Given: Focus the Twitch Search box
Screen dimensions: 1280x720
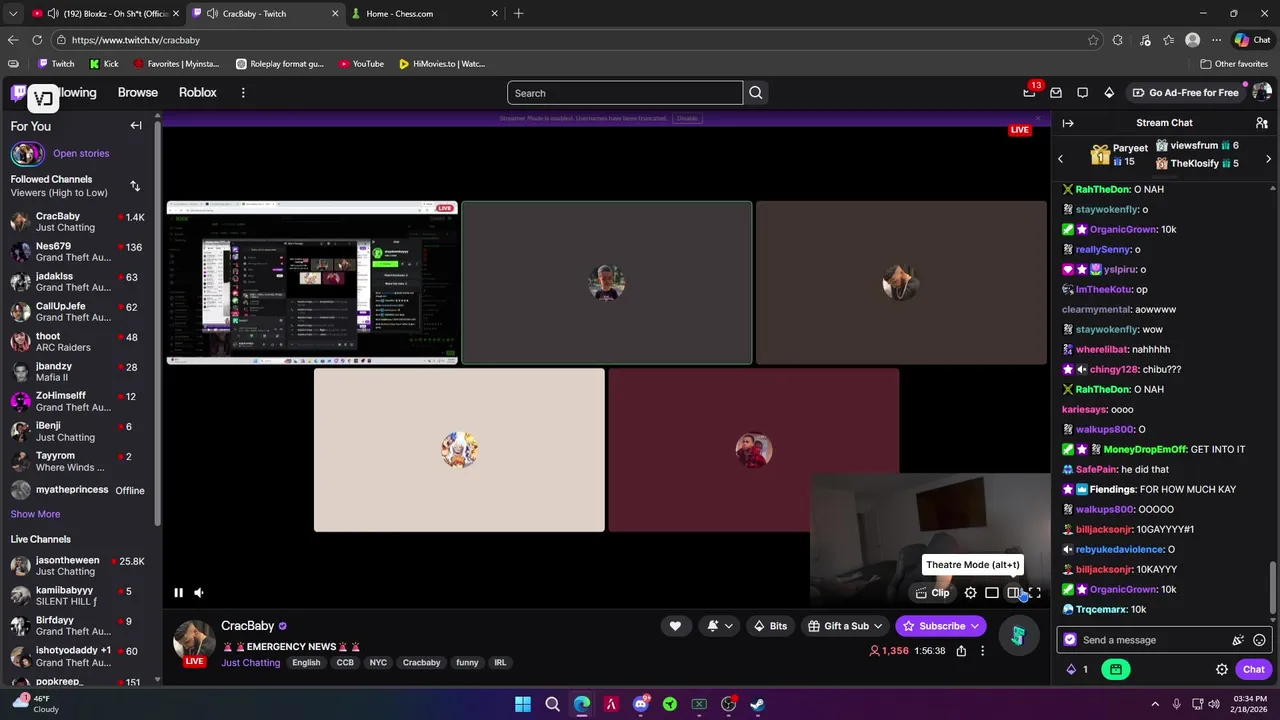Looking at the screenshot, I should click(625, 93).
